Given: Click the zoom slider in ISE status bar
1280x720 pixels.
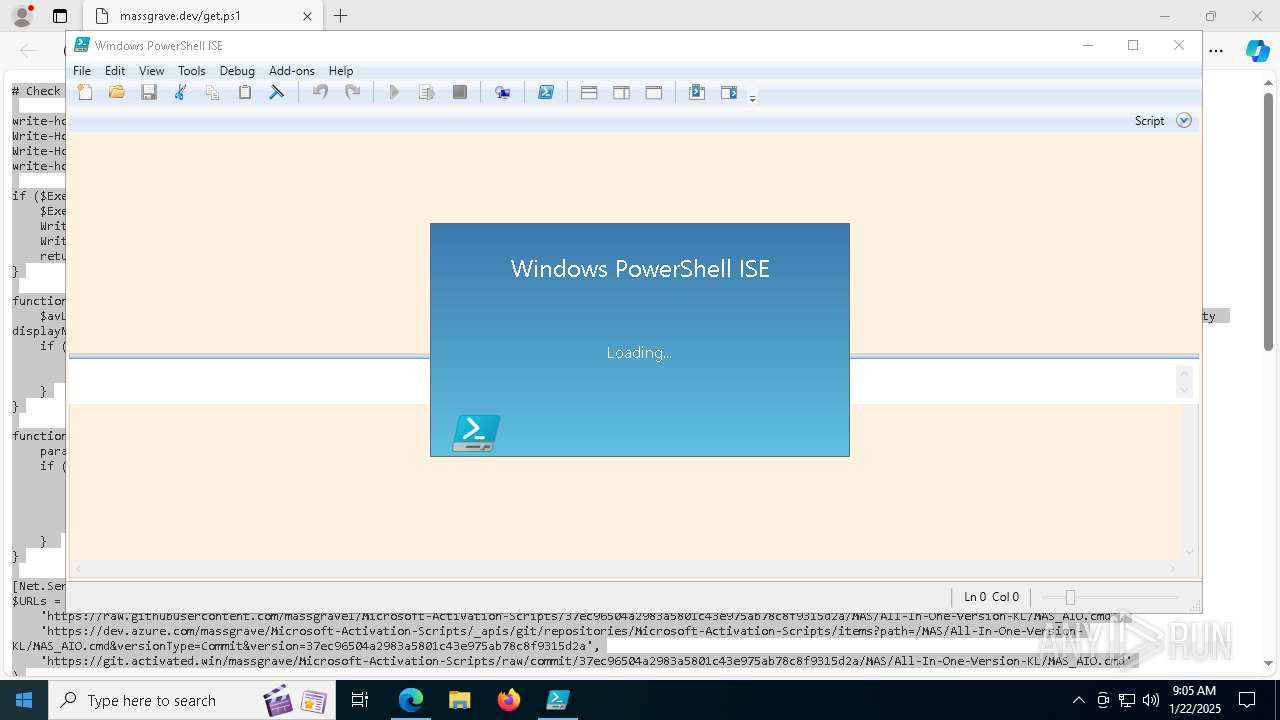Looking at the screenshot, I should pyautogui.click(x=1070, y=597).
